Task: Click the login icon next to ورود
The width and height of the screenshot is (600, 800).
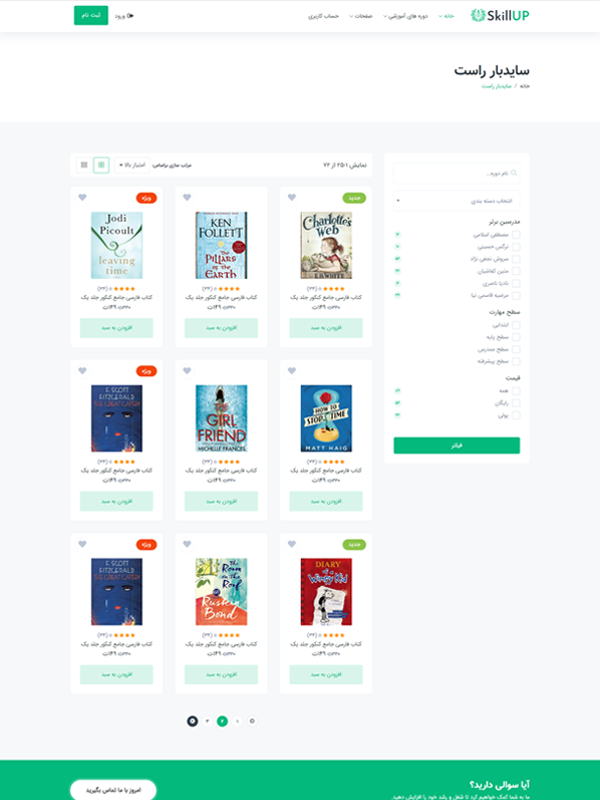Action: coord(131,16)
